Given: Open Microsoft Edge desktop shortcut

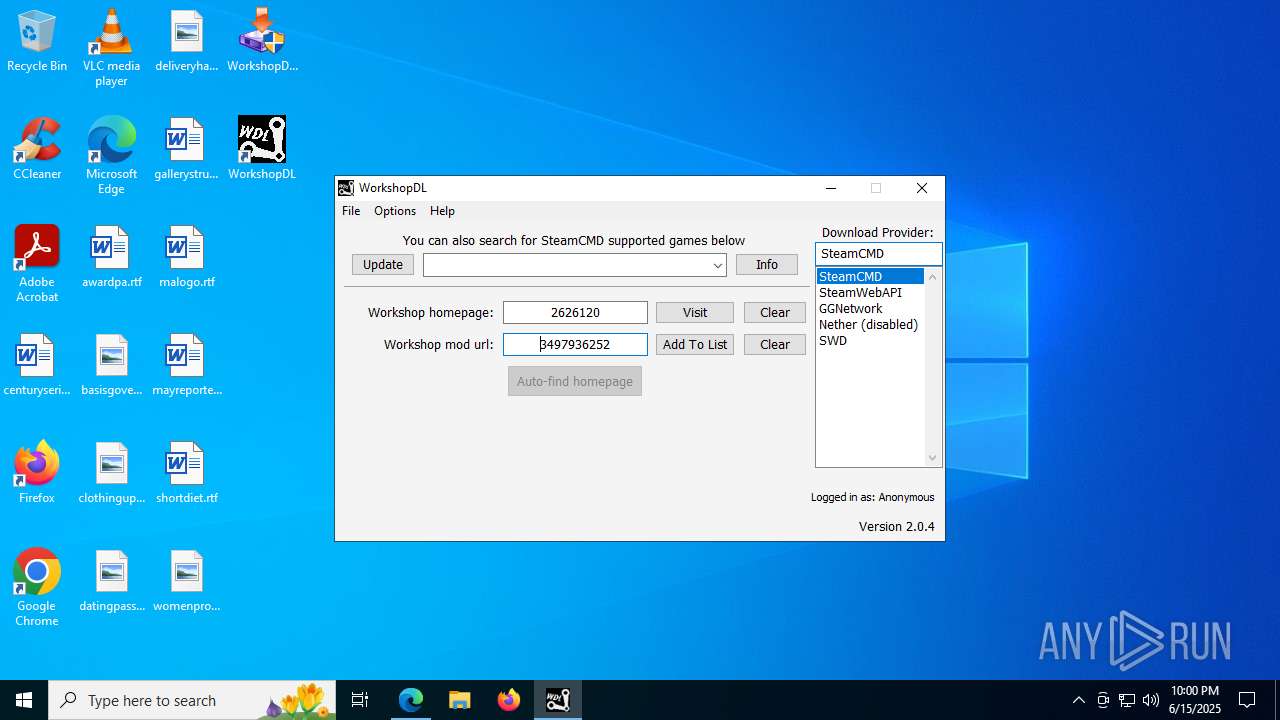Looking at the screenshot, I should [111, 156].
